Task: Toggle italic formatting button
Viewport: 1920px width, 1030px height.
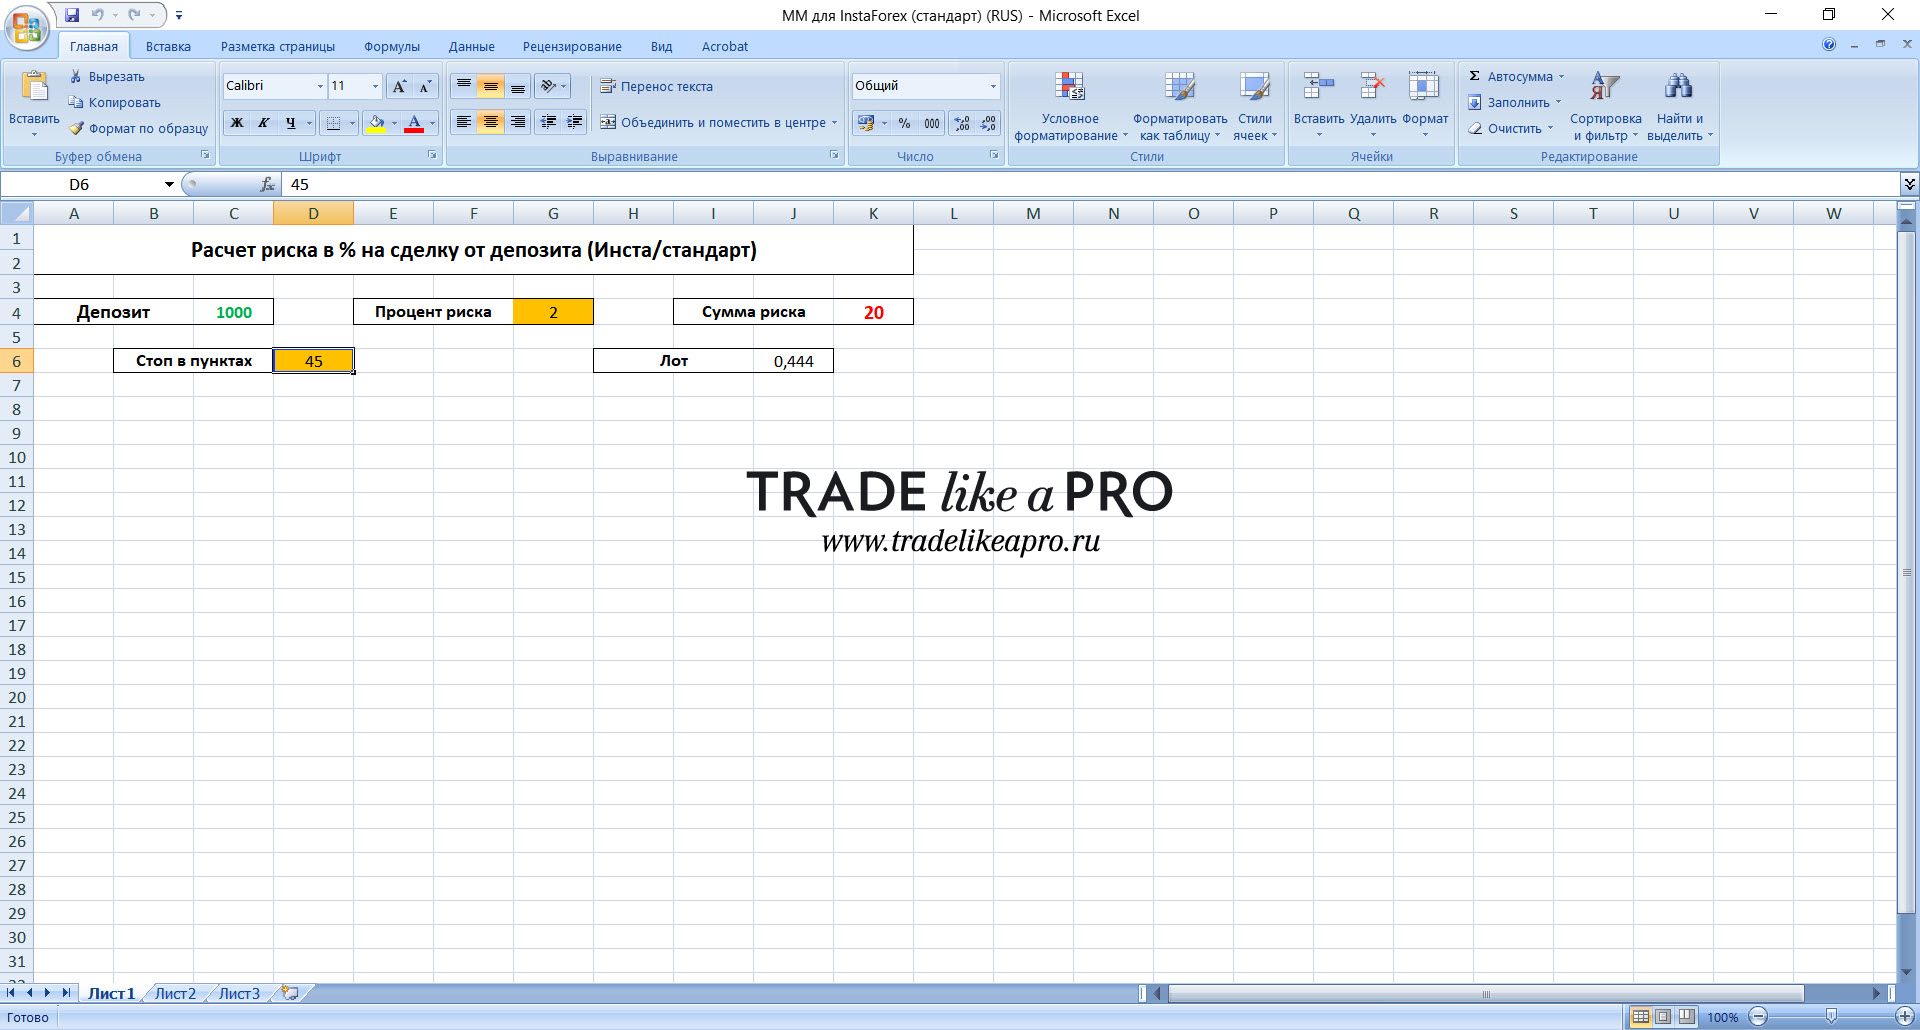Action: (264, 123)
